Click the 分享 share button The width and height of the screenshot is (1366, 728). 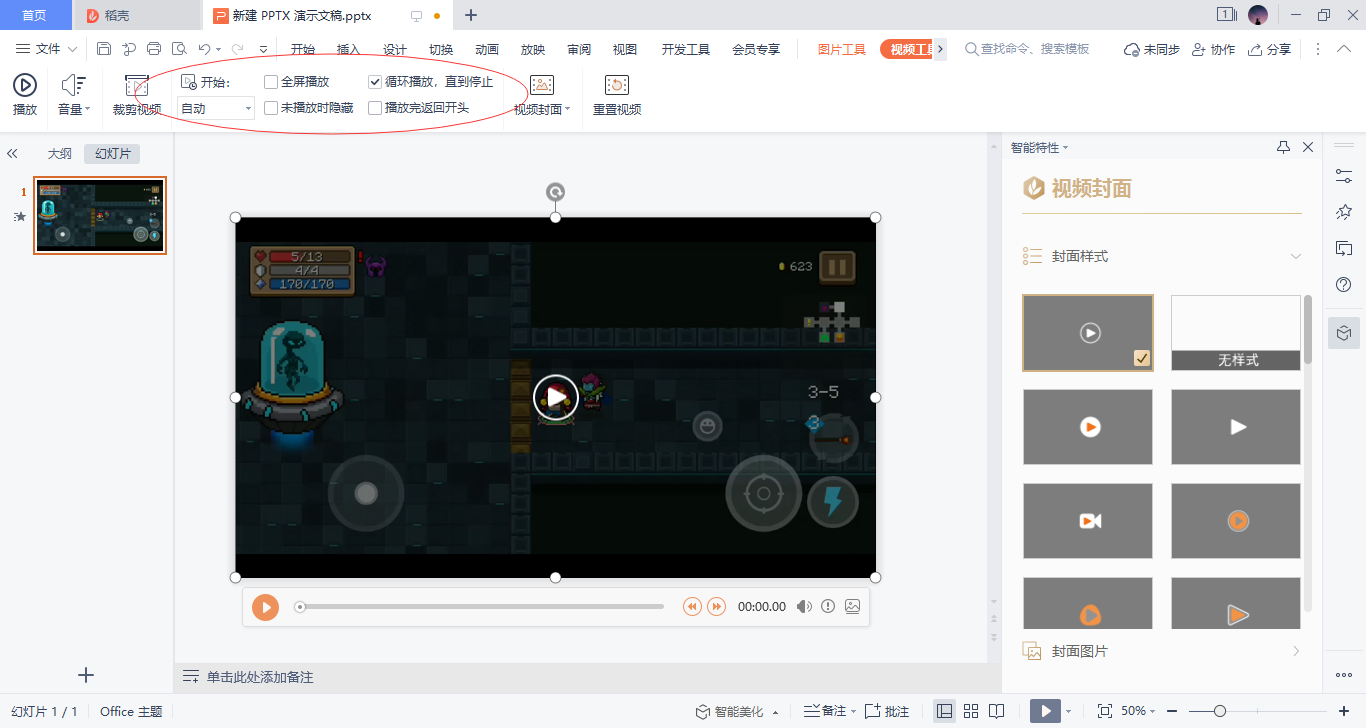click(x=1269, y=49)
